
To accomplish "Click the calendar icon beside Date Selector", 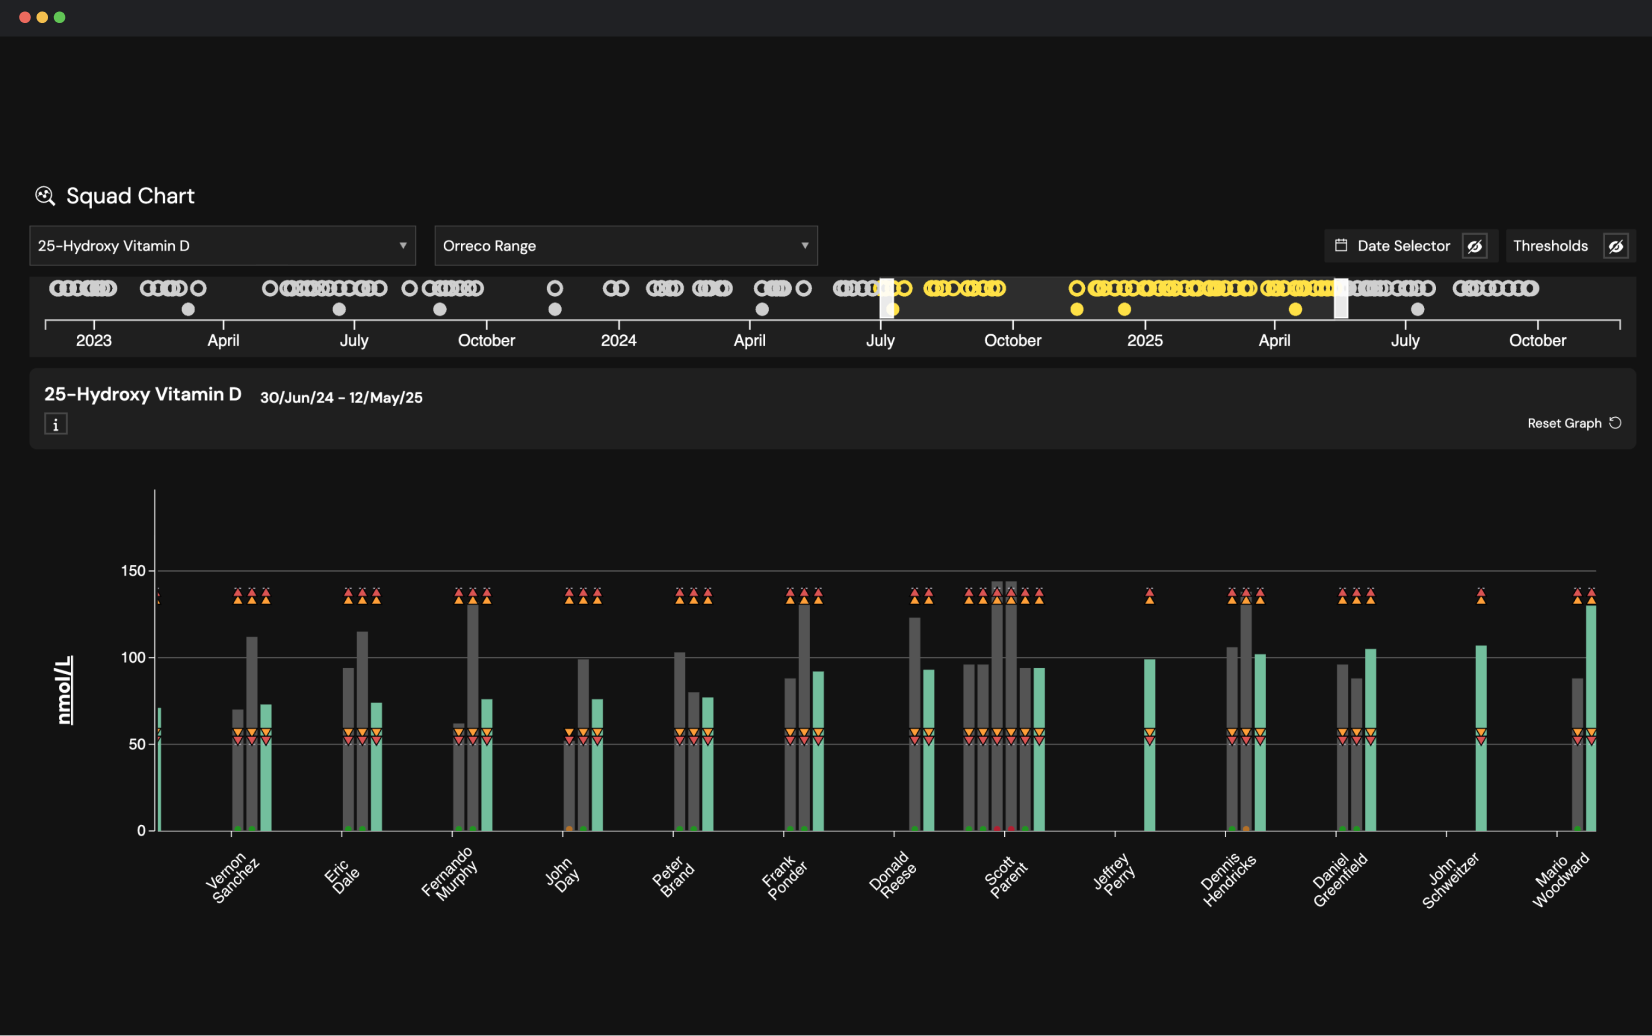I will 1341,245.
